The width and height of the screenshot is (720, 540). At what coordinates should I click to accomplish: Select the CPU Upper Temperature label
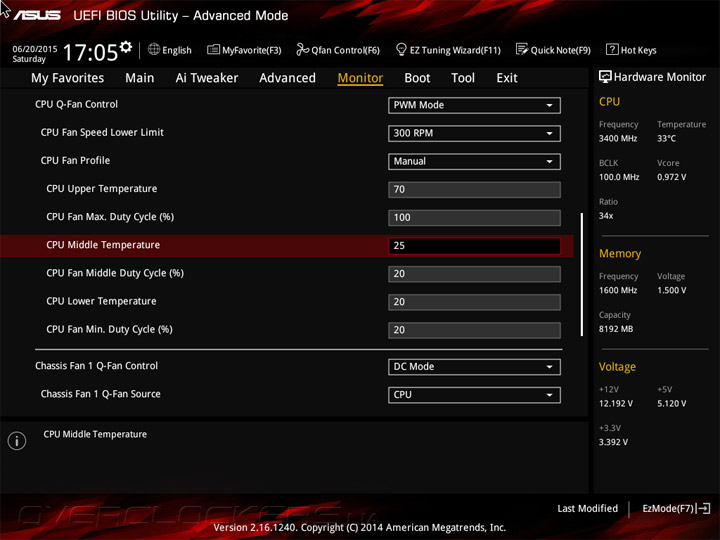click(x=101, y=189)
